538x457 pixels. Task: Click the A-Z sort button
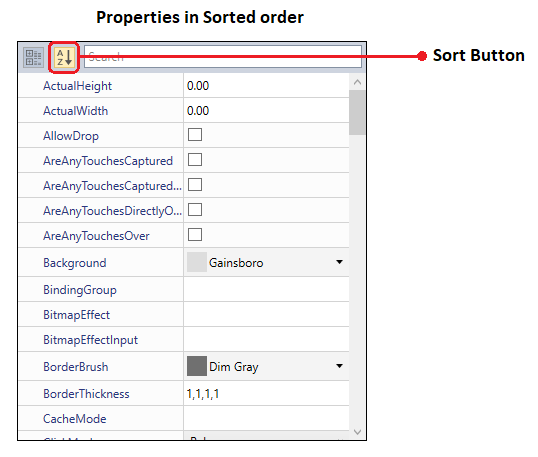(65, 57)
